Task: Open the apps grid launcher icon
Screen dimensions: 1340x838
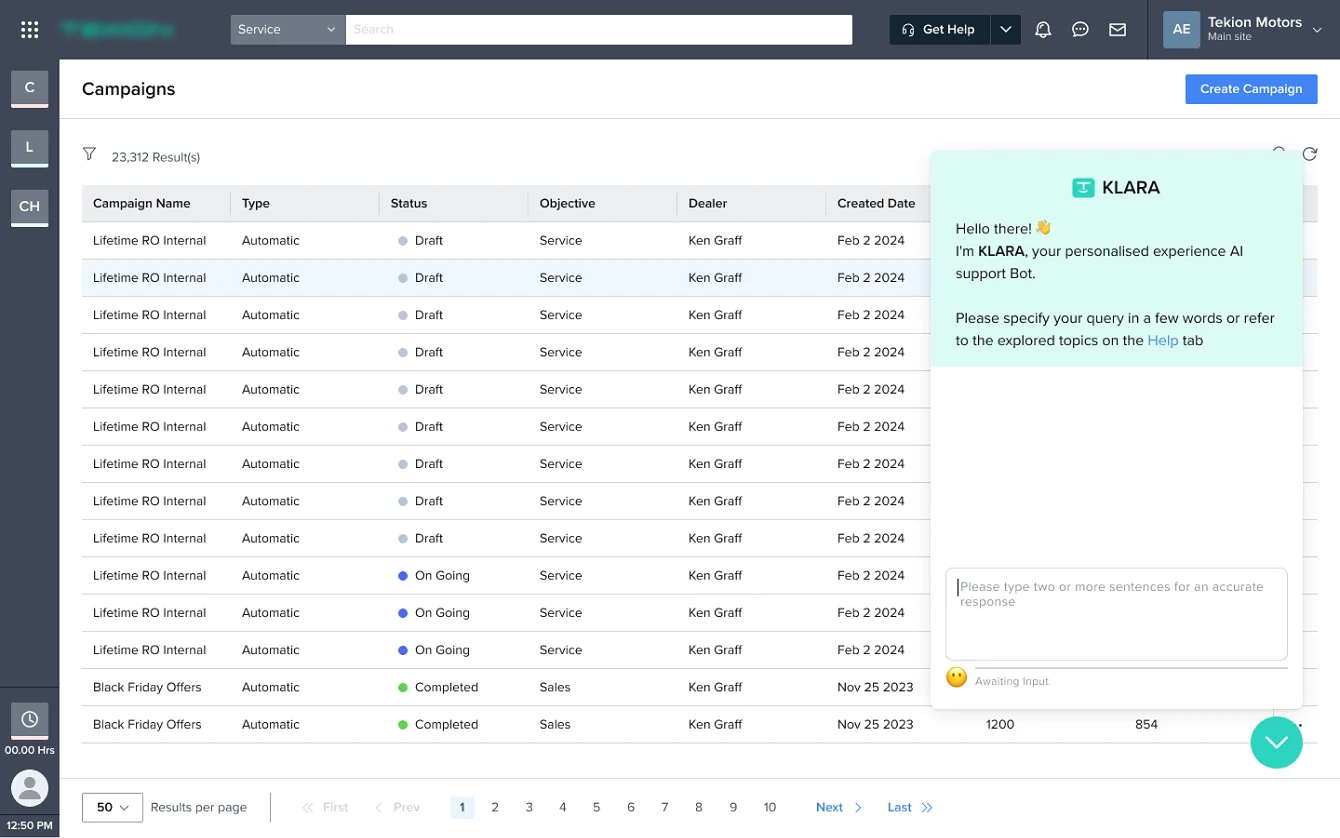Action: (30, 30)
